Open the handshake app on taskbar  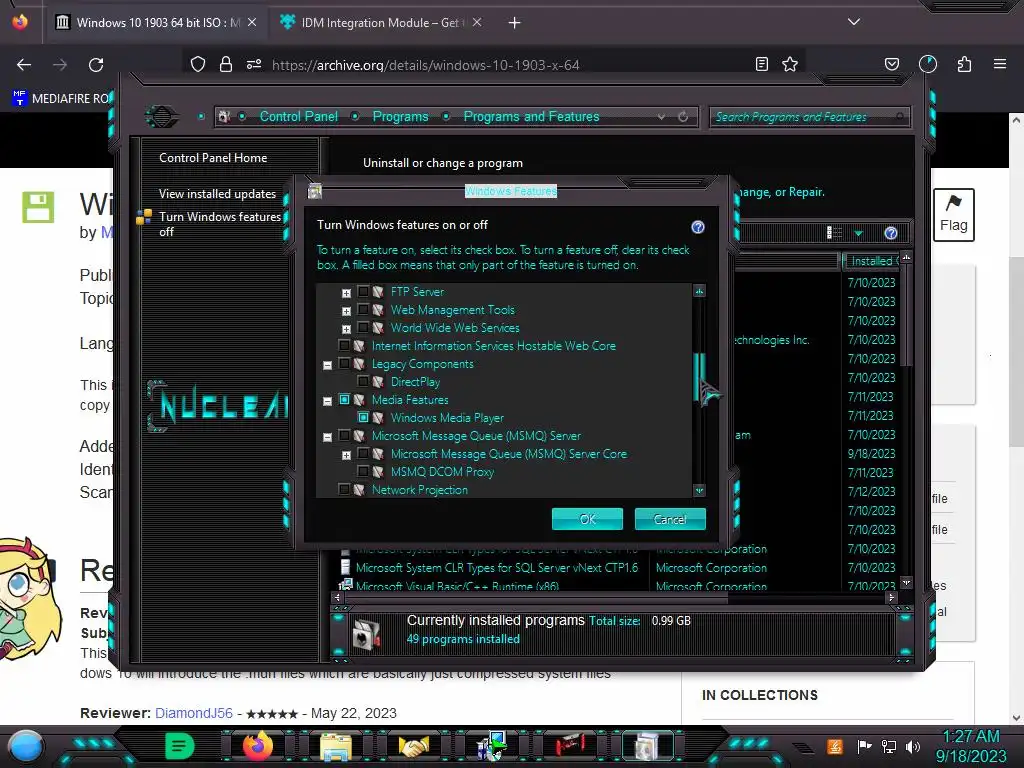click(x=413, y=746)
